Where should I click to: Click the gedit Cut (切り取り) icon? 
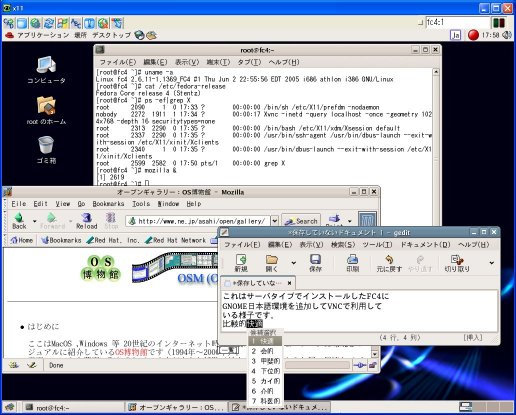click(x=457, y=260)
